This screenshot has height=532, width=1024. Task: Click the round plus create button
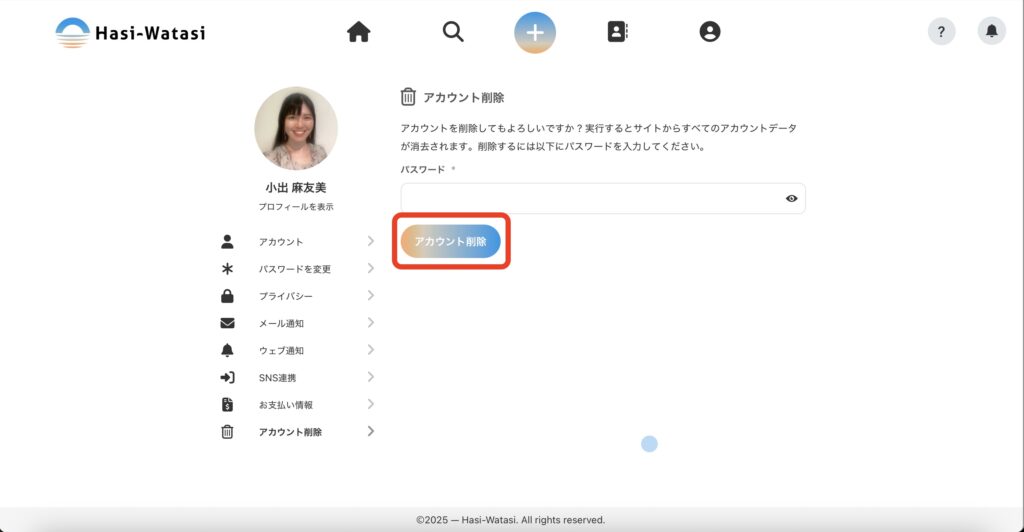pos(535,32)
